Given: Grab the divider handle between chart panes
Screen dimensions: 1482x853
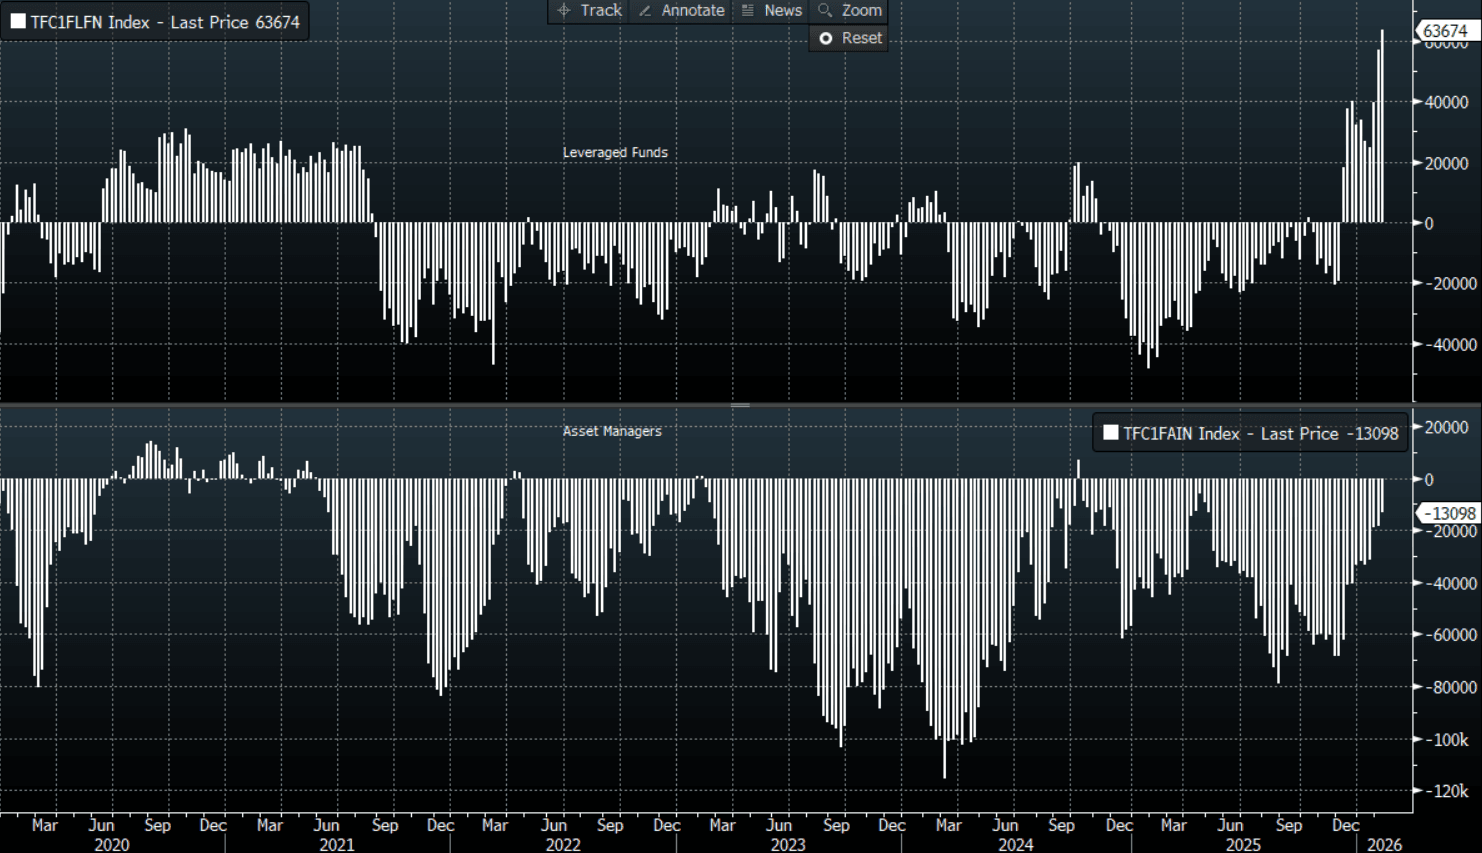Looking at the screenshot, I should point(740,405).
